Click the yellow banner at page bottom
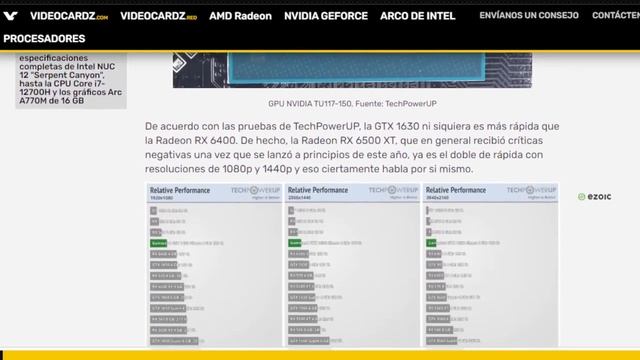The height and width of the screenshot is (360, 640). click(x=322, y=355)
